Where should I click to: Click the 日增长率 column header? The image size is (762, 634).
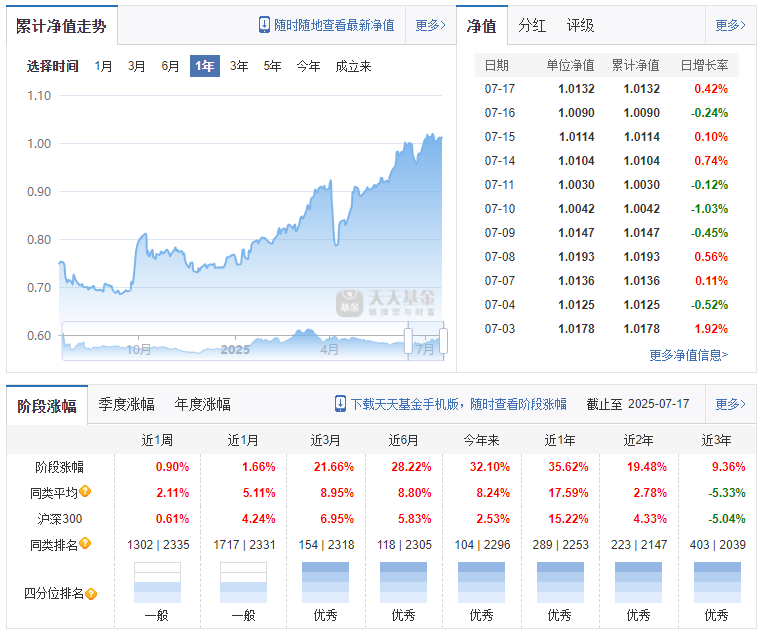(704, 65)
